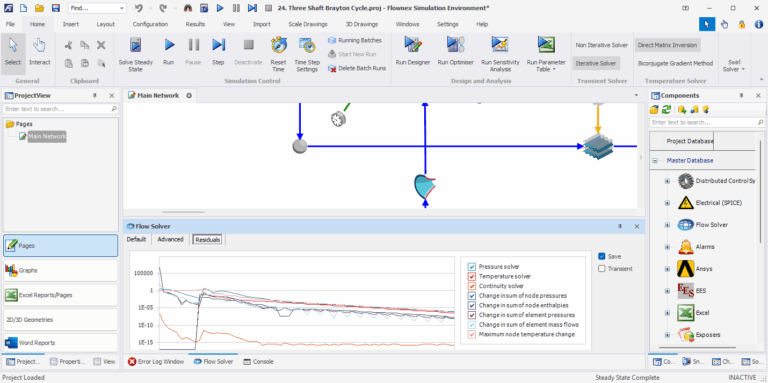Toggle the Temperature solver checkbox
Screen dimensions: 768x383
472,276
